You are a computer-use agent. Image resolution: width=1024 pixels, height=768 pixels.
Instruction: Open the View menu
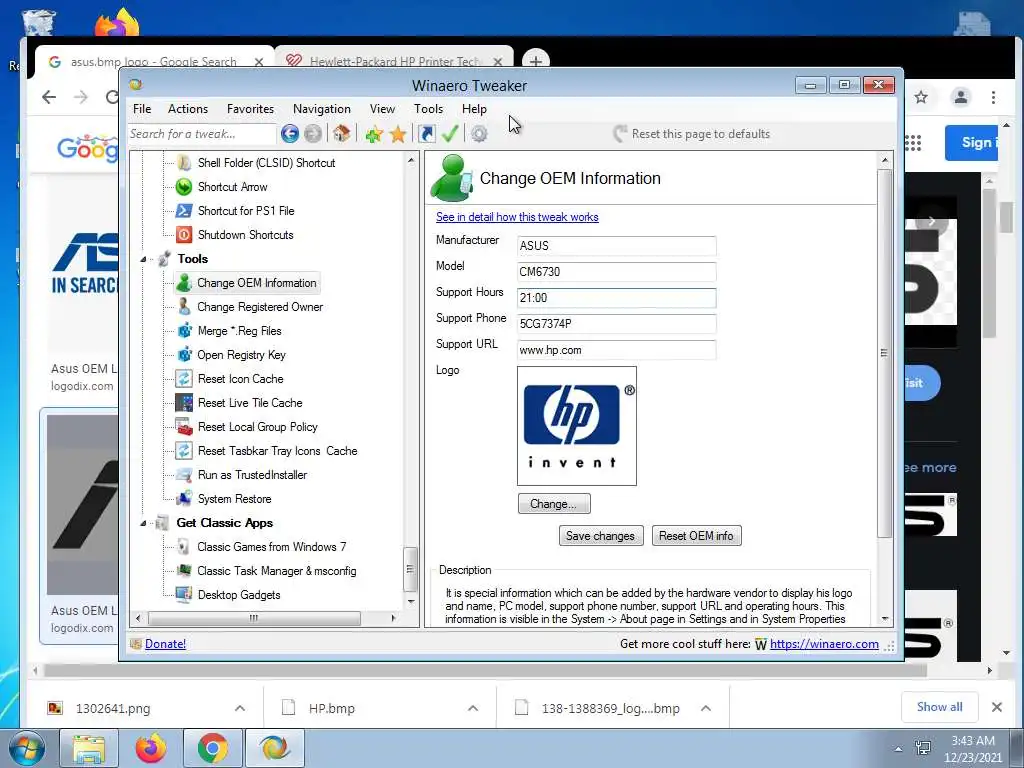coord(382,109)
